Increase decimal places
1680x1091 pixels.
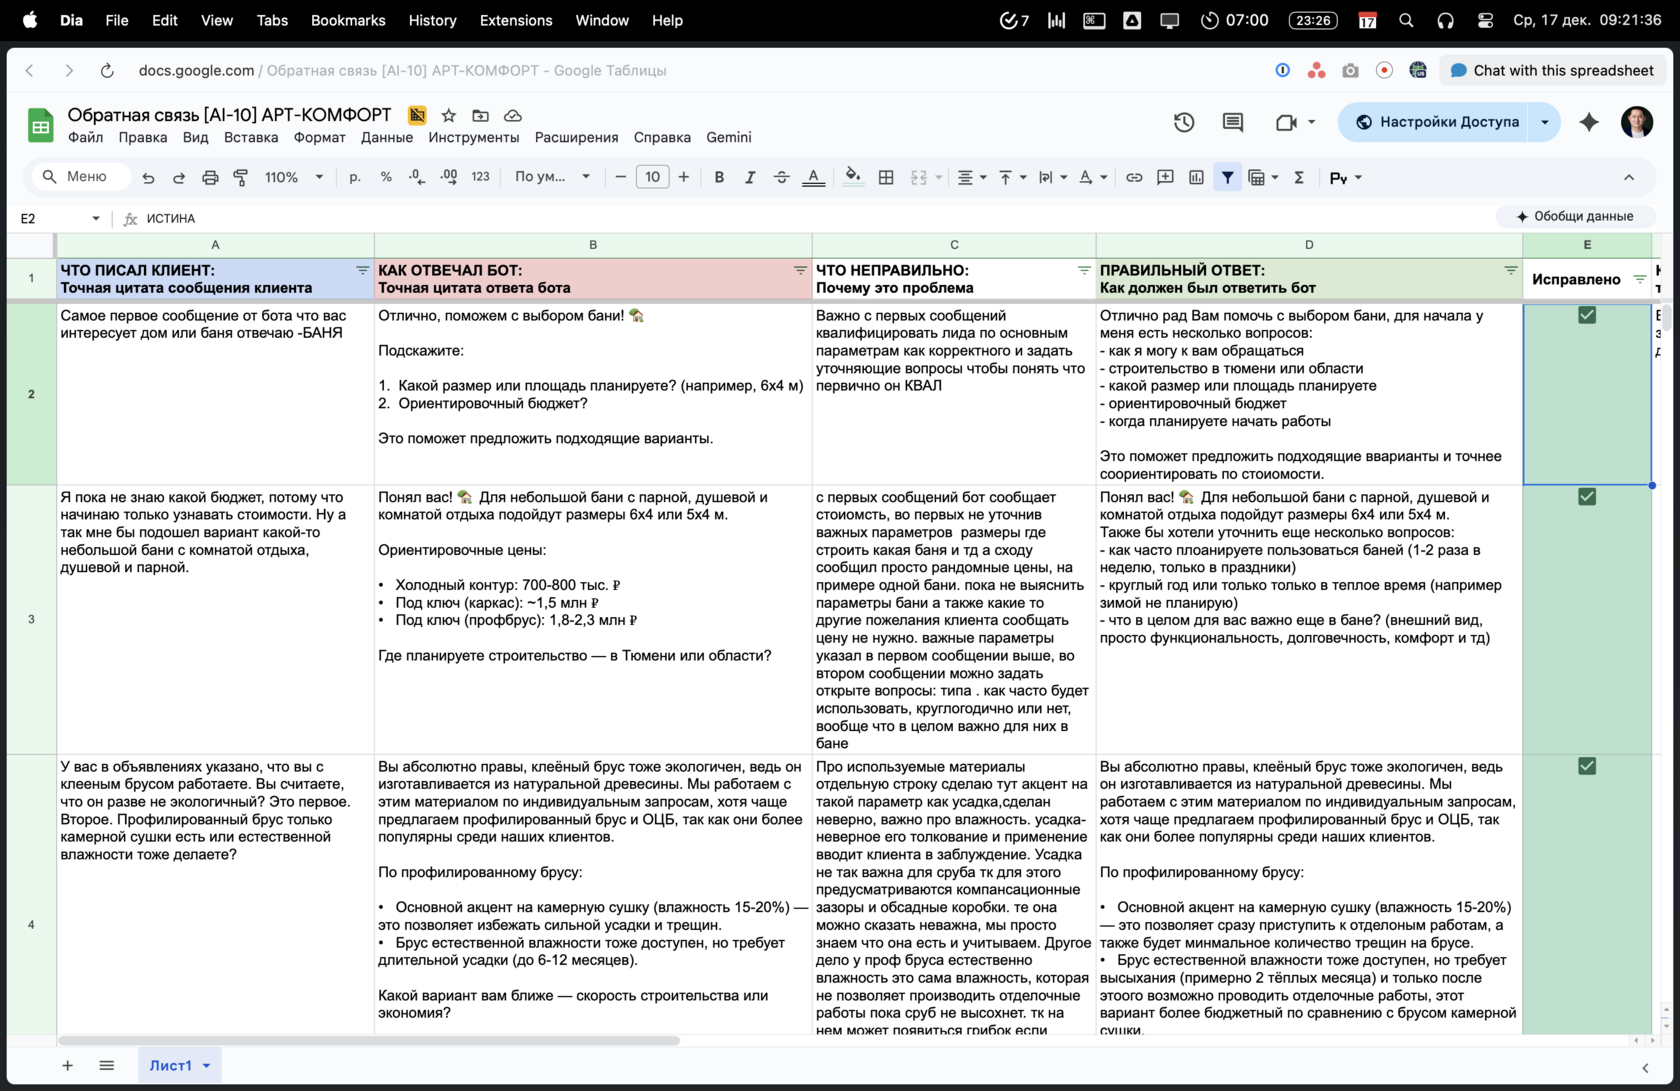[449, 177]
